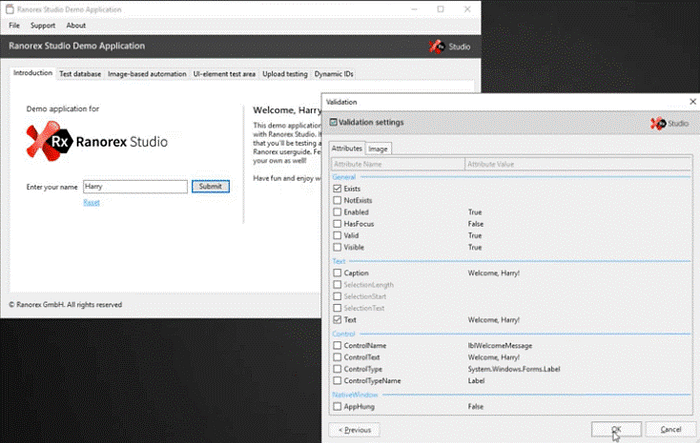The height and width of the screenshot is (443, 700).
Task: Minimize the Ranorex Studio Demo Application window
Action: pyautogui.click(x=414, y=9)
